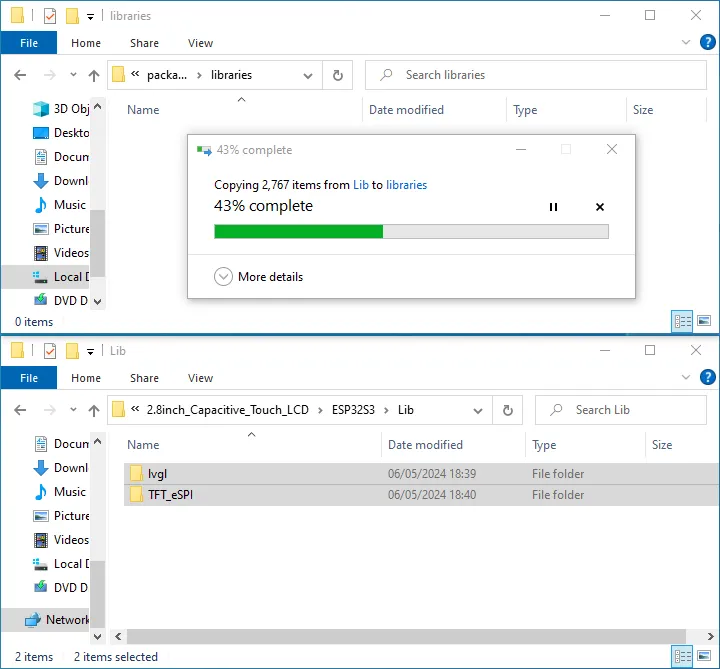Go up one level in libraries window
The height and width of the screenshot is (669, 720).
(94, 75)
